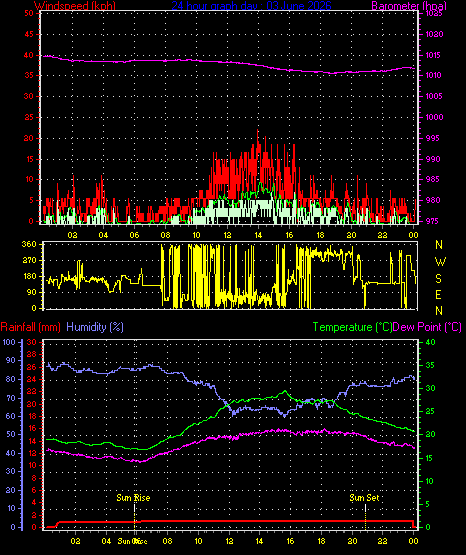Click the Sun Set marker label
The width and height of the screenshot is (466, 555).
[364, 498]
